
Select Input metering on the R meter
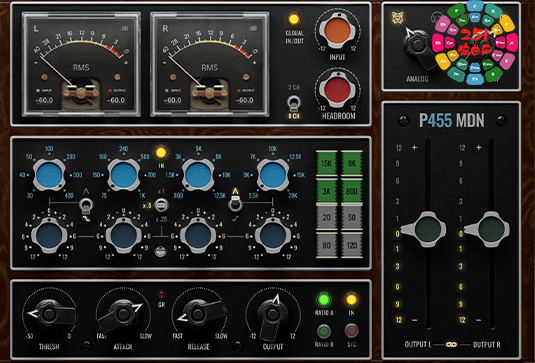pos(173,91)
